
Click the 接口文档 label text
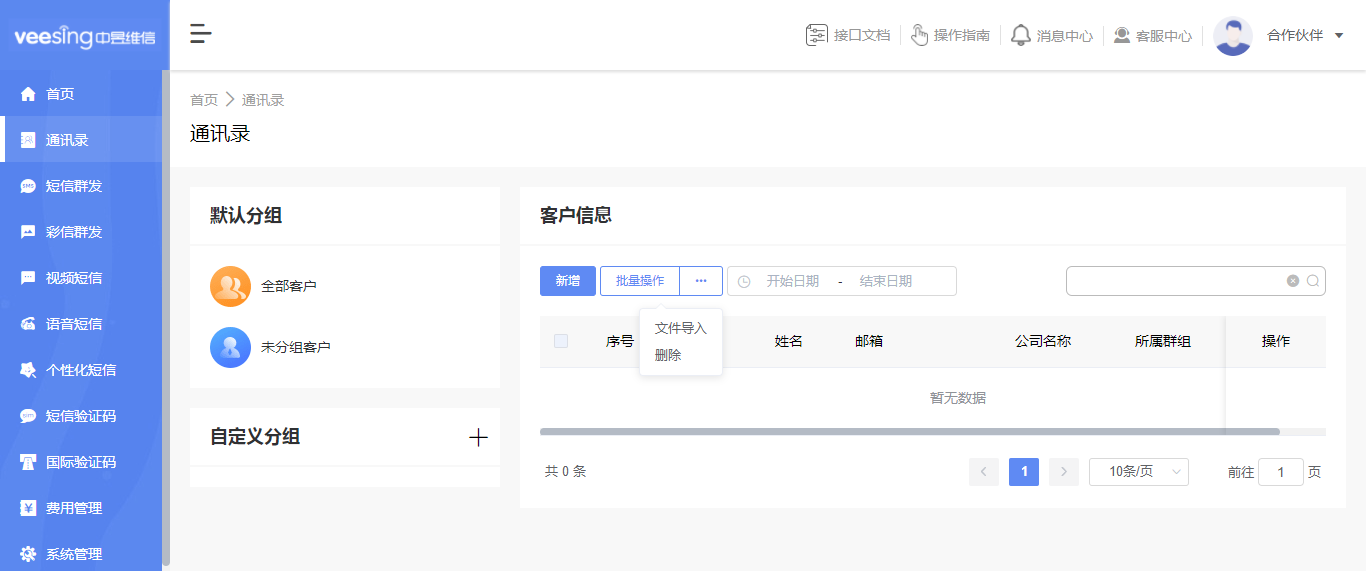coord(862,35)
